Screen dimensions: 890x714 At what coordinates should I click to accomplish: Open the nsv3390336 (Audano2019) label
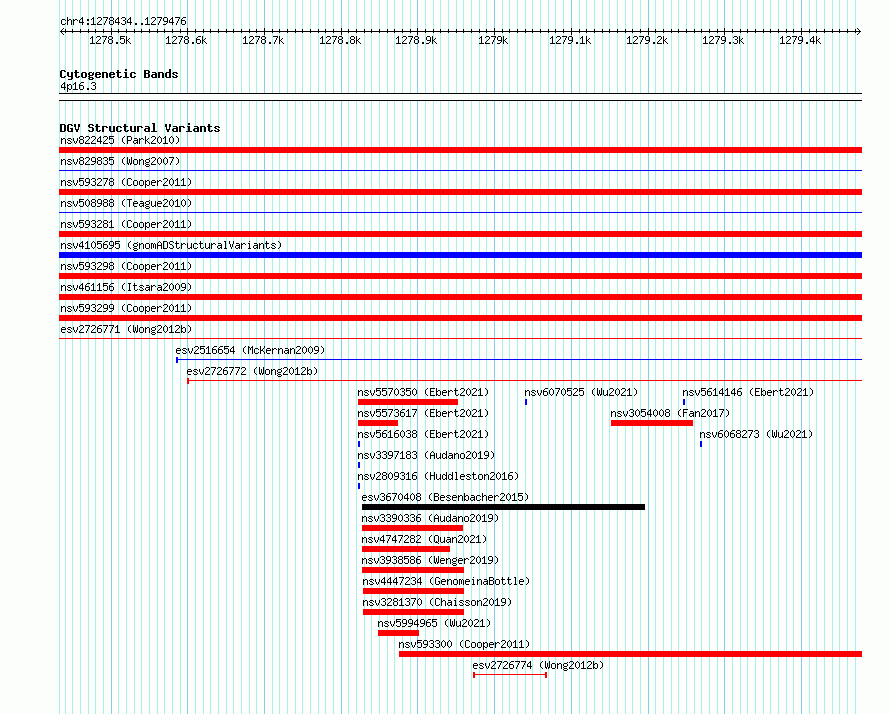click(x=430, y=518)
